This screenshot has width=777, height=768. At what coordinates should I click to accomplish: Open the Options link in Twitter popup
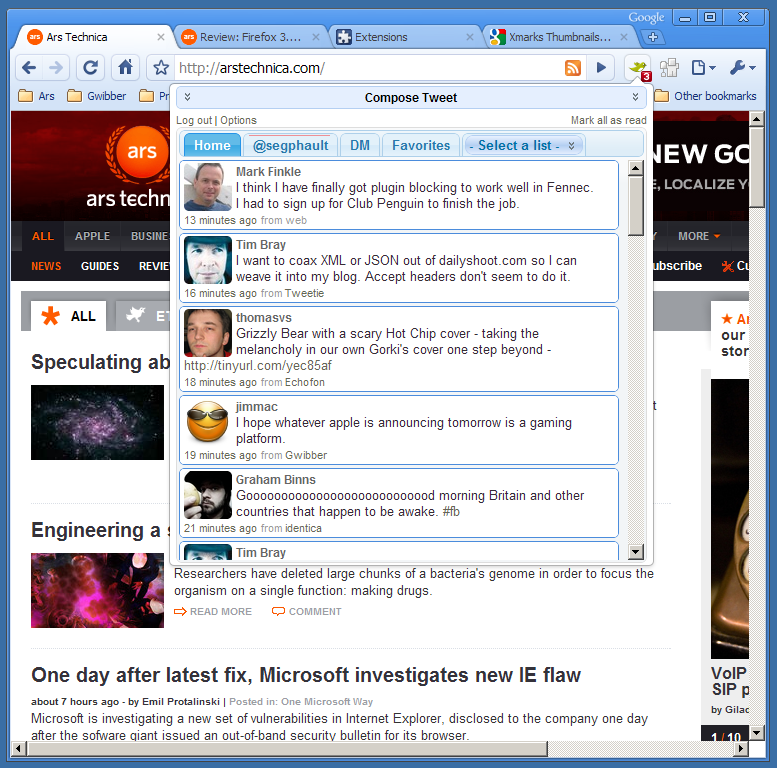coord(238,120)
